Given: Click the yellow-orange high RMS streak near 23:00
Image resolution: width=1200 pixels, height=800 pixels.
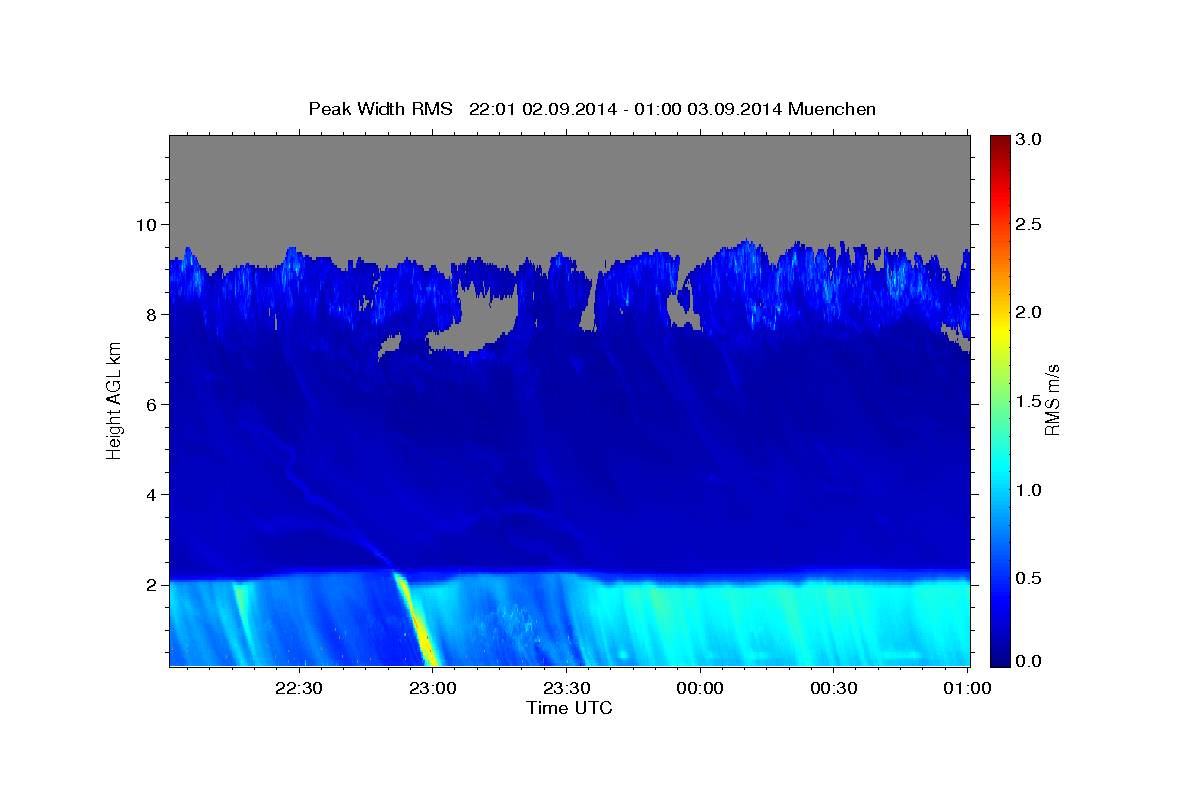Looking at the screenshot, I should (x=416, y=620).
